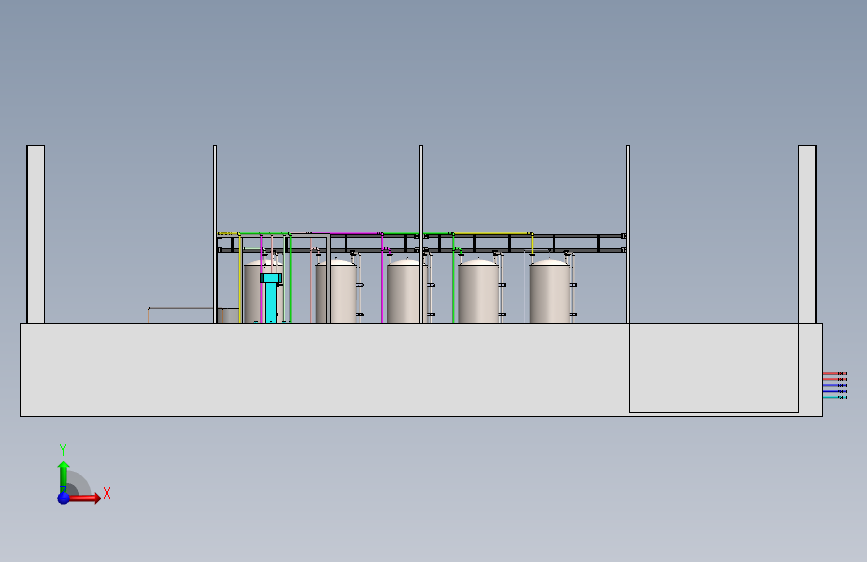Select the middle storage tank of five
This screenshot has width=867, height=562.
tap(407, 292)
